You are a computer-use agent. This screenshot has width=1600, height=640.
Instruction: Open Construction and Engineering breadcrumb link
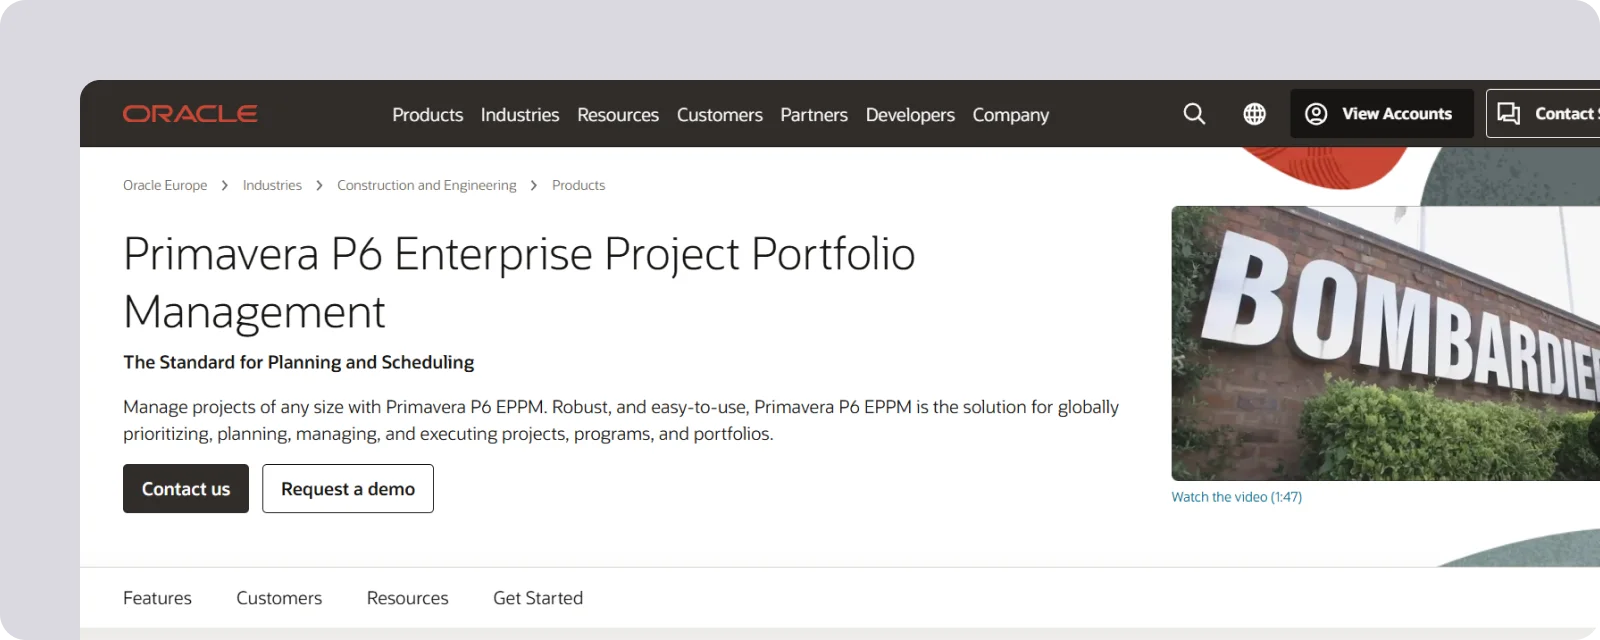(x=426, y=184)
